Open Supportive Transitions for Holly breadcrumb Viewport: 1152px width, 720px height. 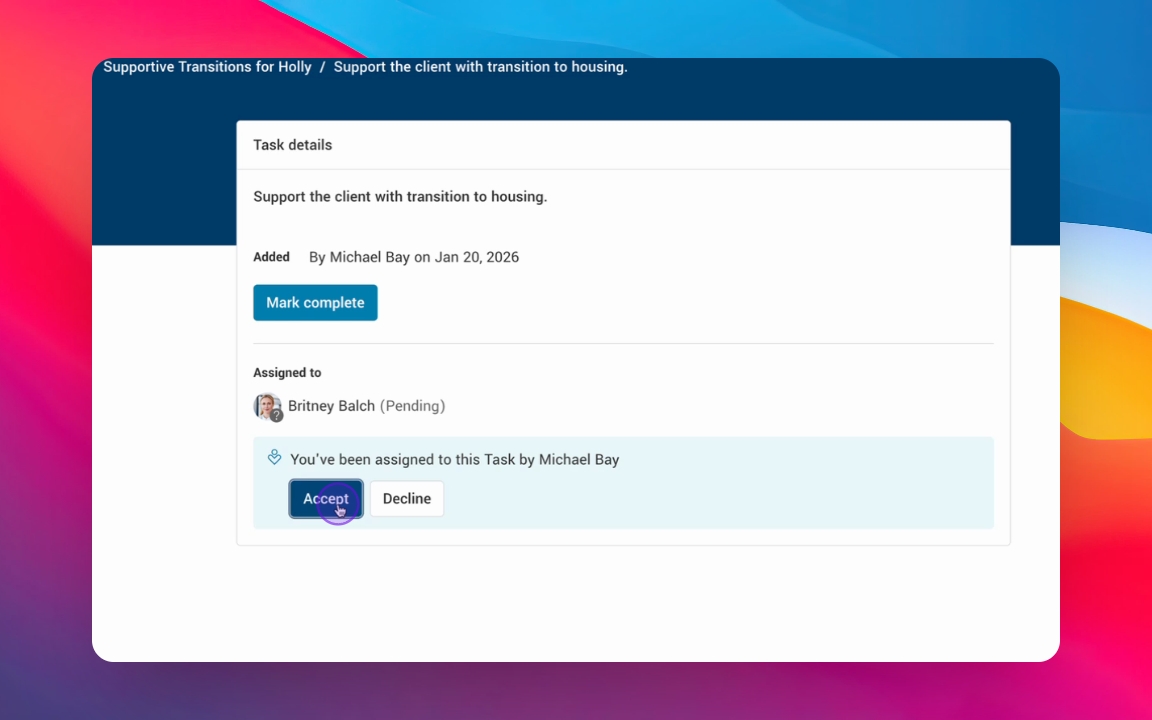(x=207, y=67)
